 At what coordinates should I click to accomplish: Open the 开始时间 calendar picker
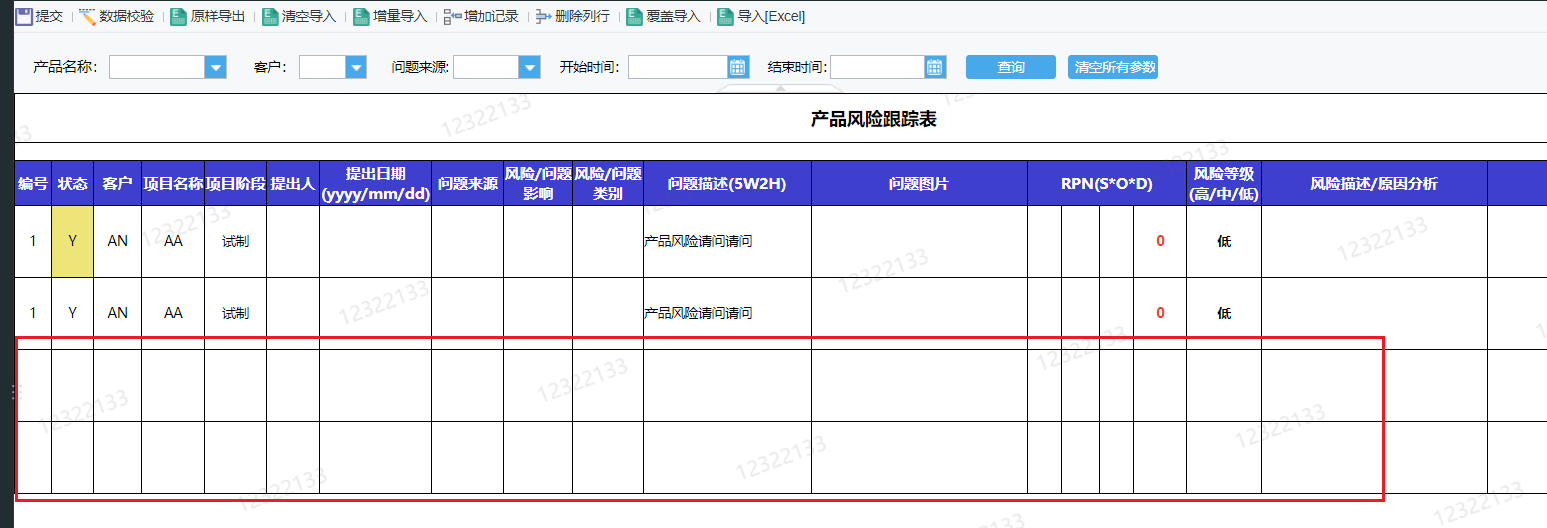tap(739, 67)
